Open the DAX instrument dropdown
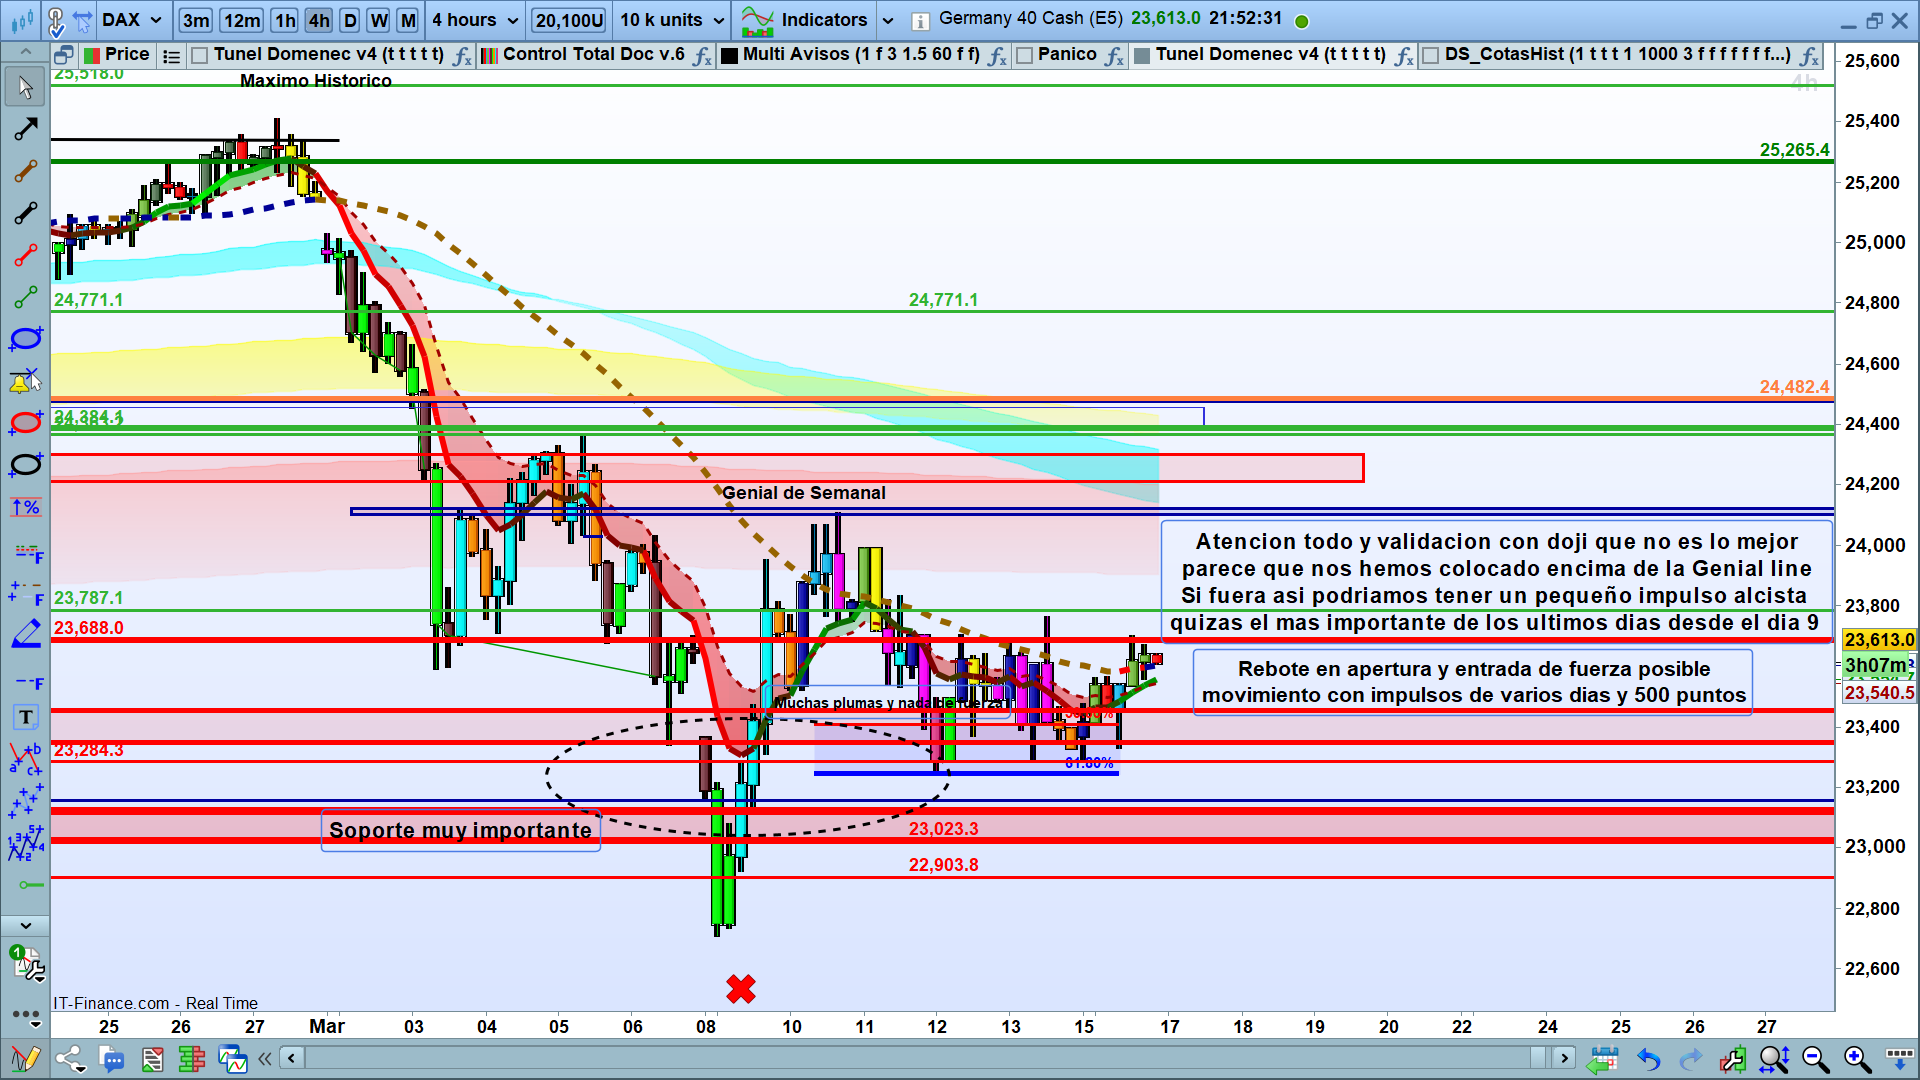Viewport: 1920px width, 1080px height. tap(155, 20)
